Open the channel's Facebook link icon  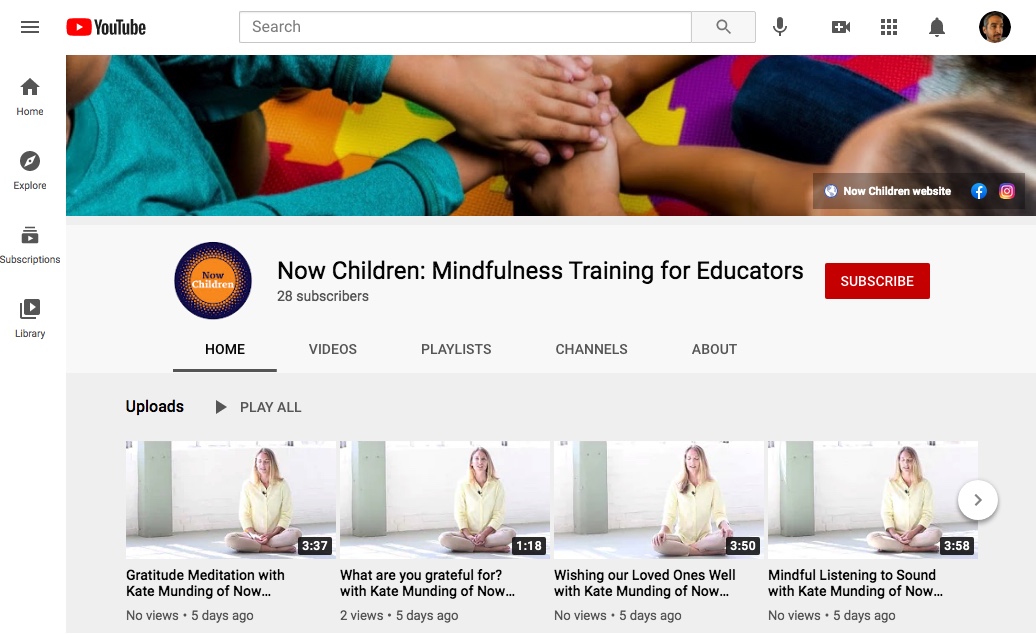(979, 192)
